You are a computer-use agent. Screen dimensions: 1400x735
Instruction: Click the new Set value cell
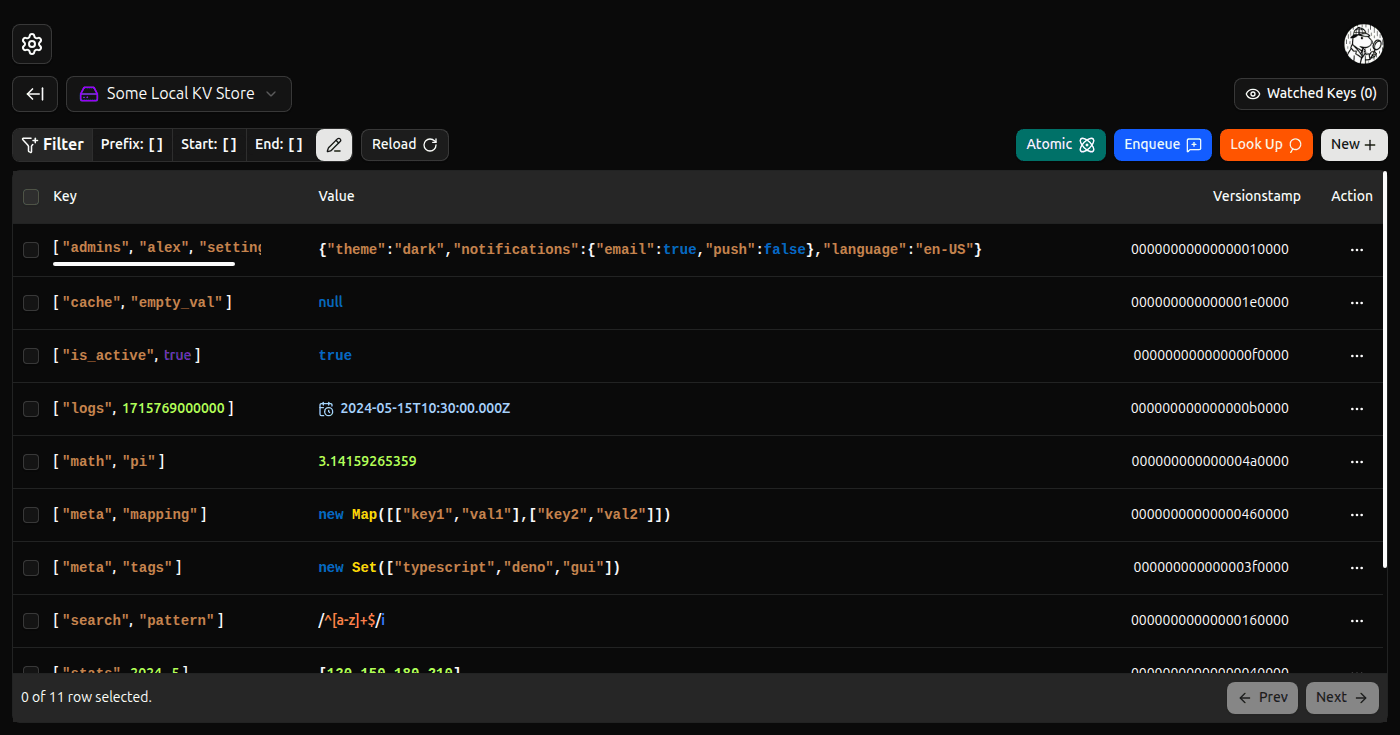[x=470, y=567]
